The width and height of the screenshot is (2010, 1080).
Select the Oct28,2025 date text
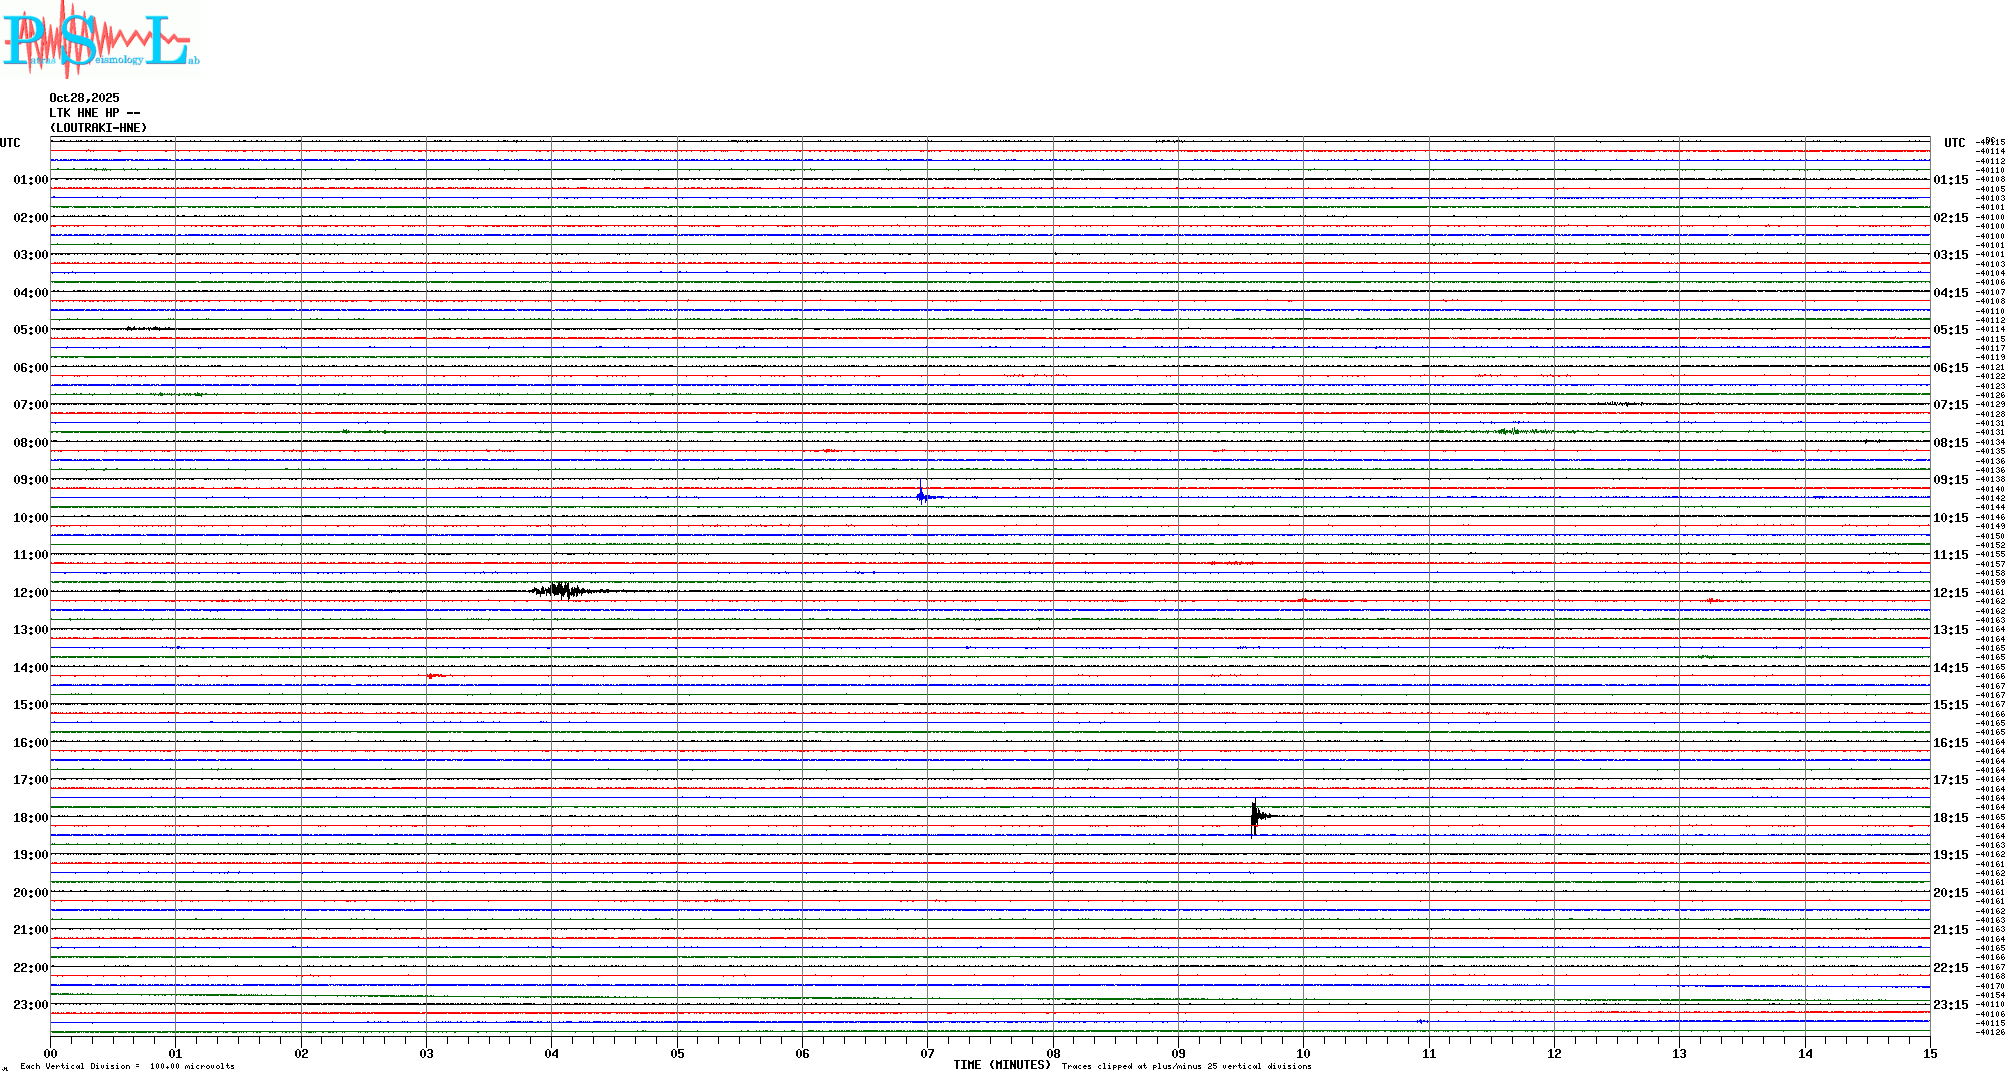point(84,98)
